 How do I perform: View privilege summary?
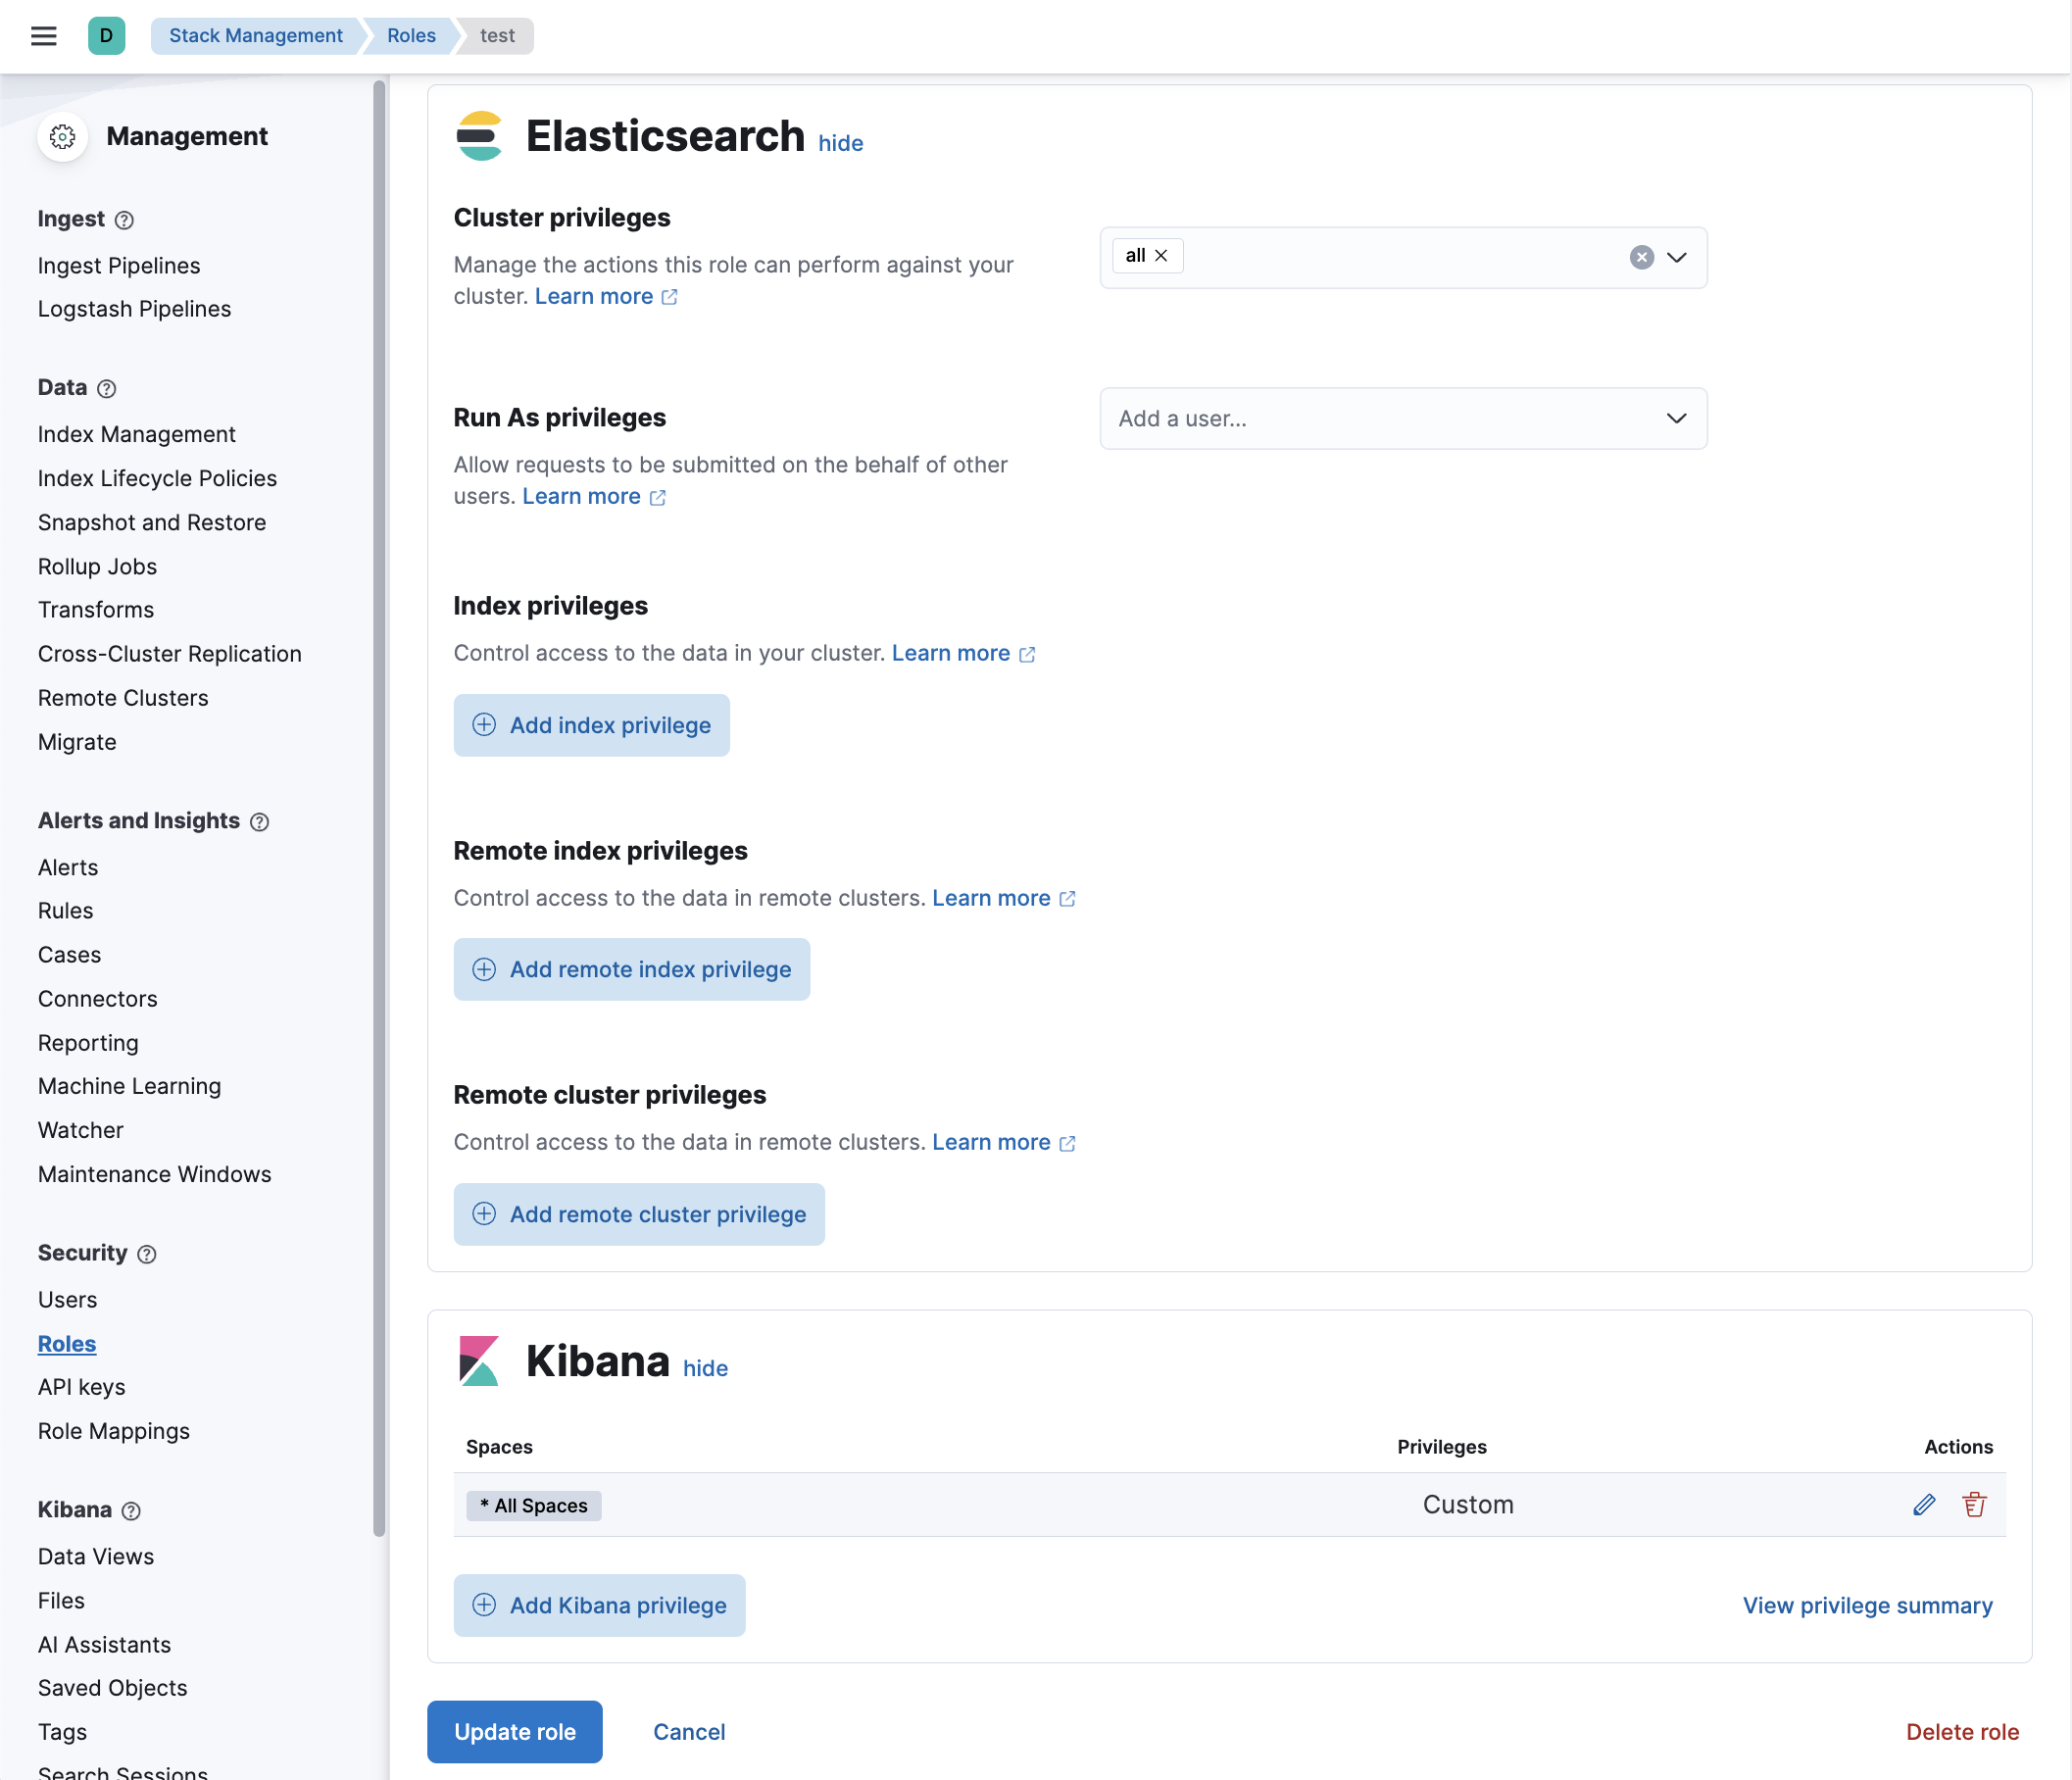point(1867,1605)
